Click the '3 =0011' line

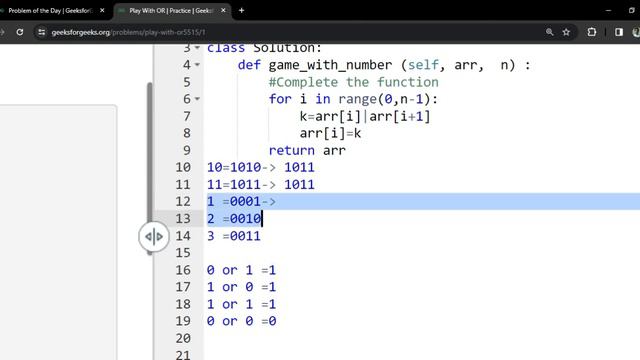point(234,236)
